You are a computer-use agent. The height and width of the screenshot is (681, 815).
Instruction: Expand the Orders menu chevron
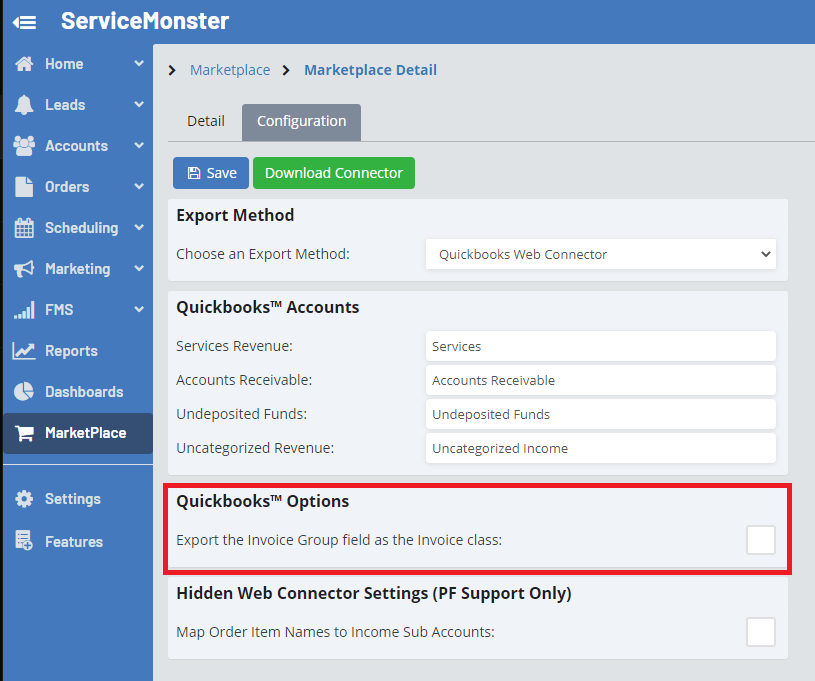coord(139,187)
